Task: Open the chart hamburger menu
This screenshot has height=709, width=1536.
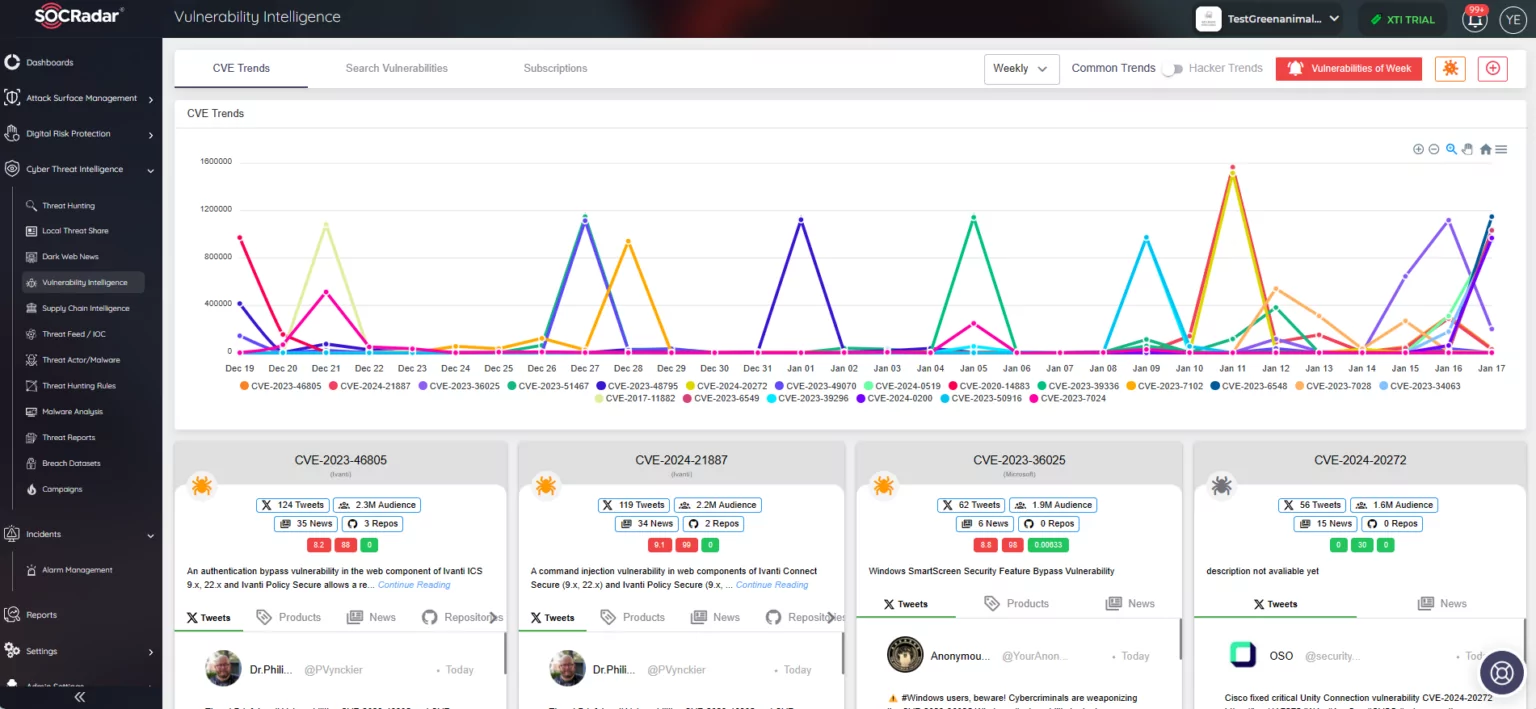Action: click(x=1501, y=149)
